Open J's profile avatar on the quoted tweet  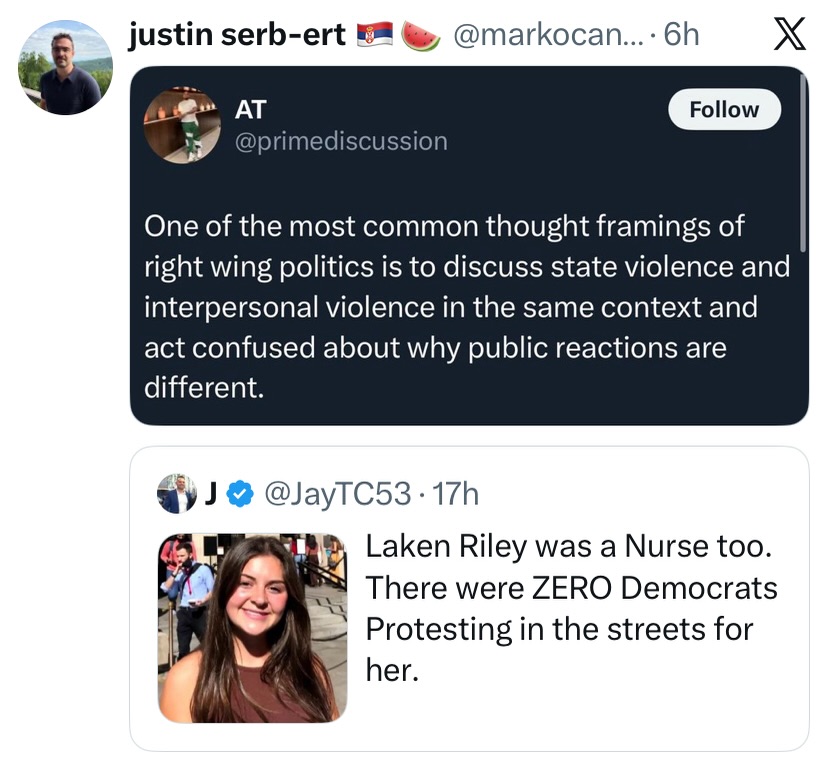pyautogui.click(x=180, y=493)
